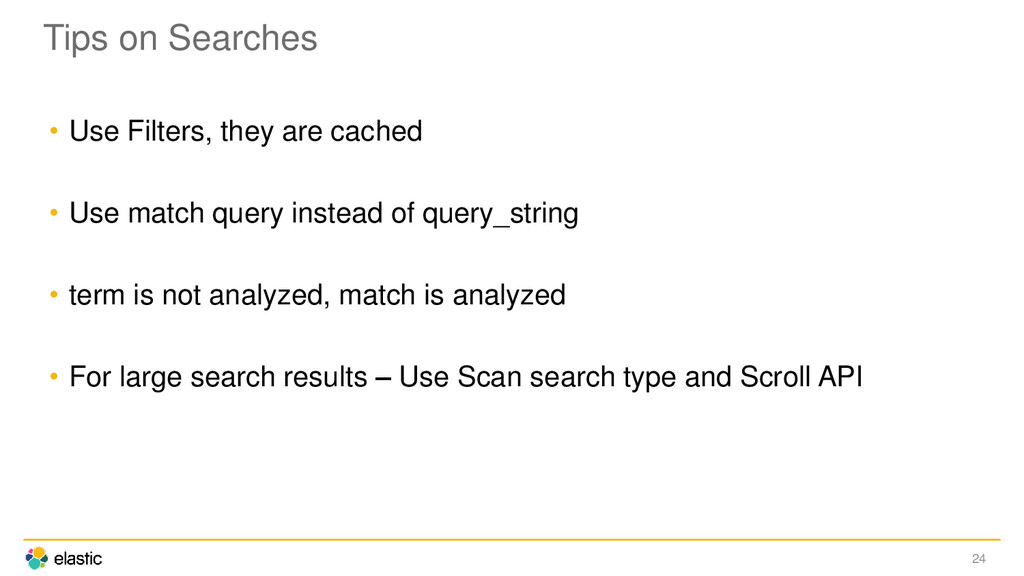Screen dimensions: 1024x576
Task: Click the 'Use Filters, they are cached' line
Action: [x=246, y=131]
